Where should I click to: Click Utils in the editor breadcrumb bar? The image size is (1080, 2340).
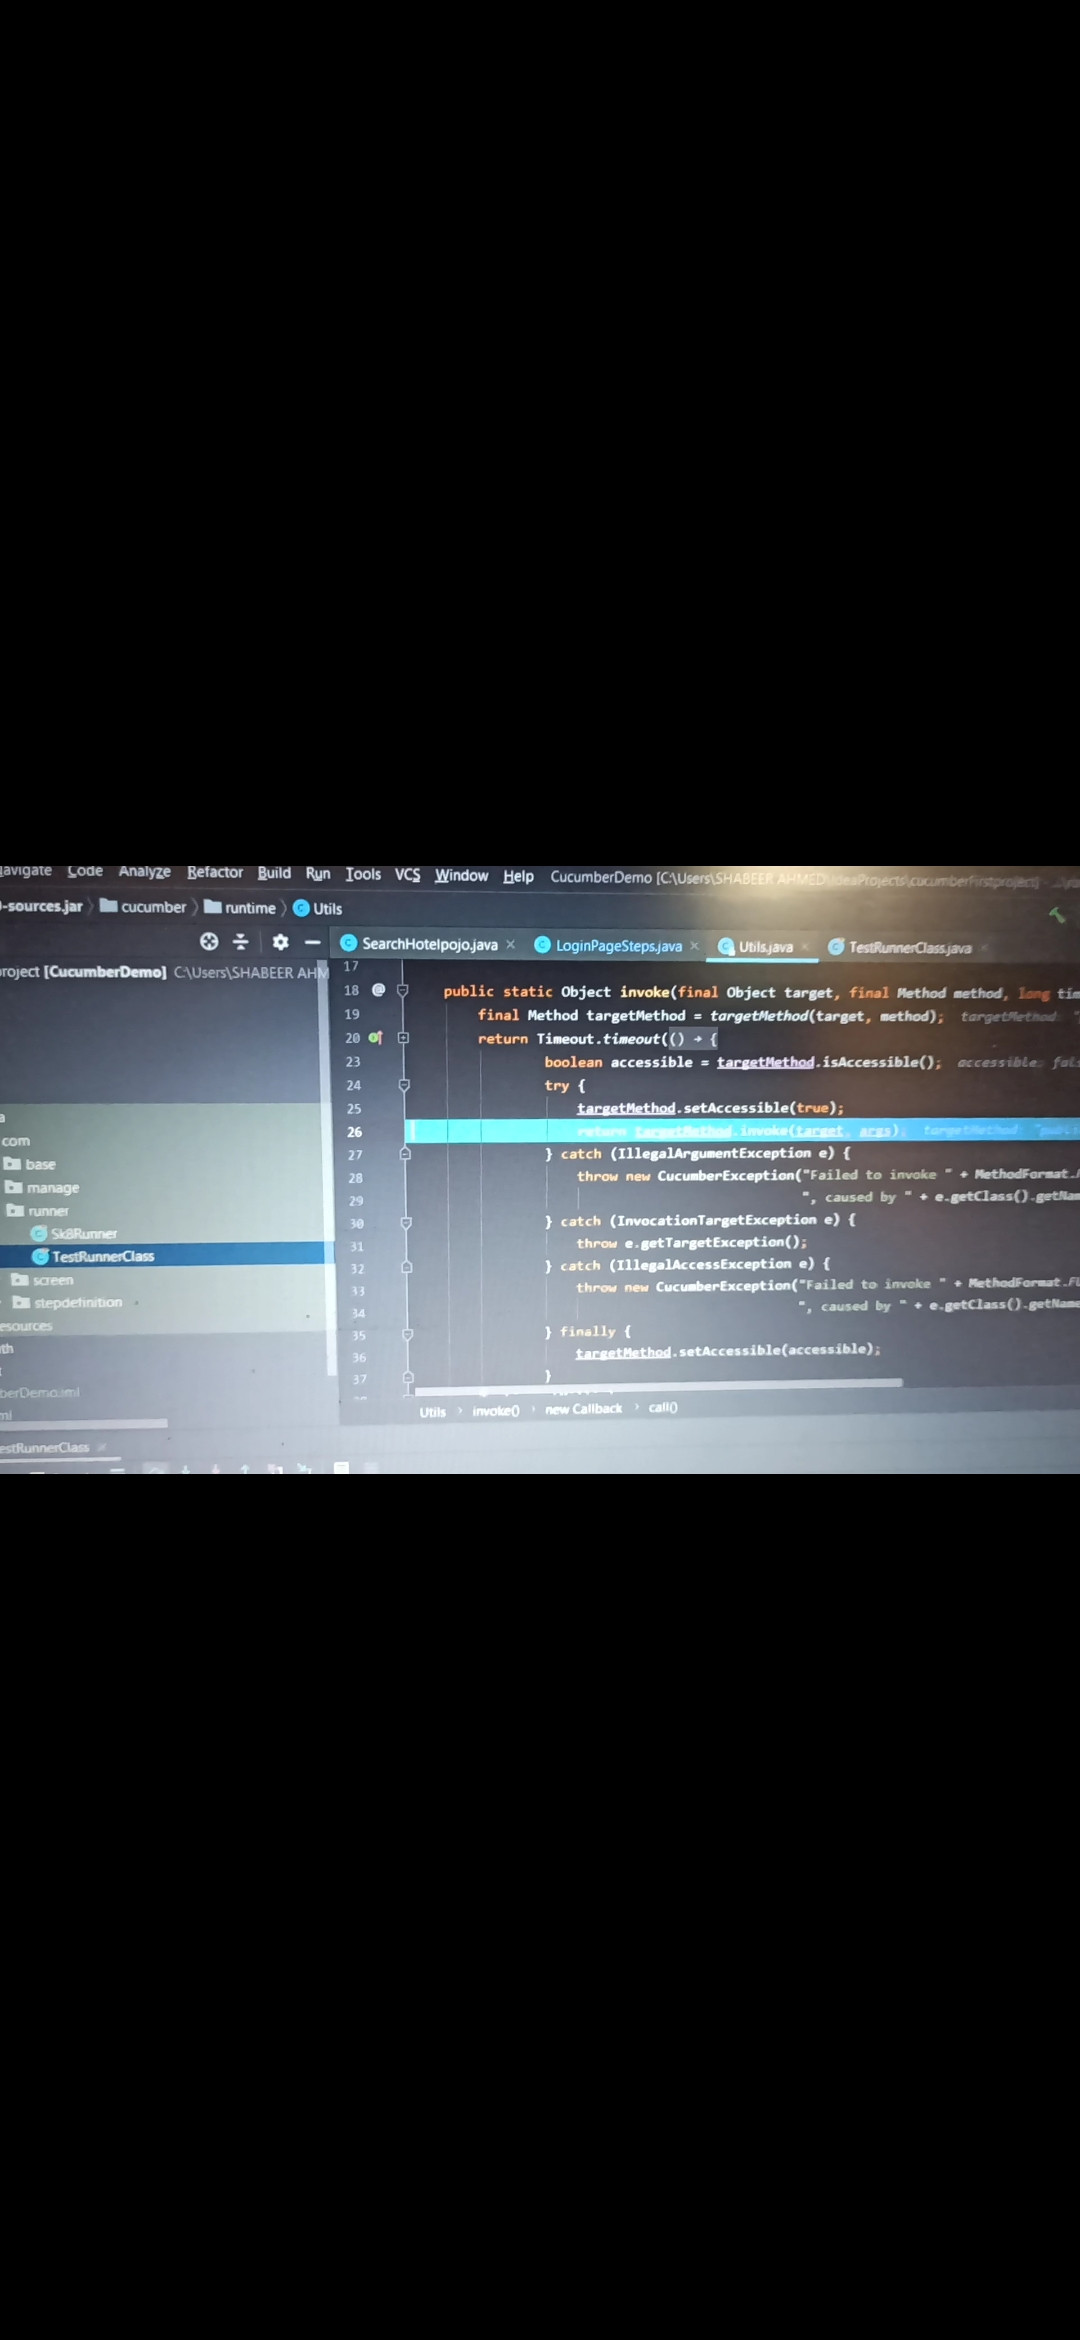[x=432, y=1412]
